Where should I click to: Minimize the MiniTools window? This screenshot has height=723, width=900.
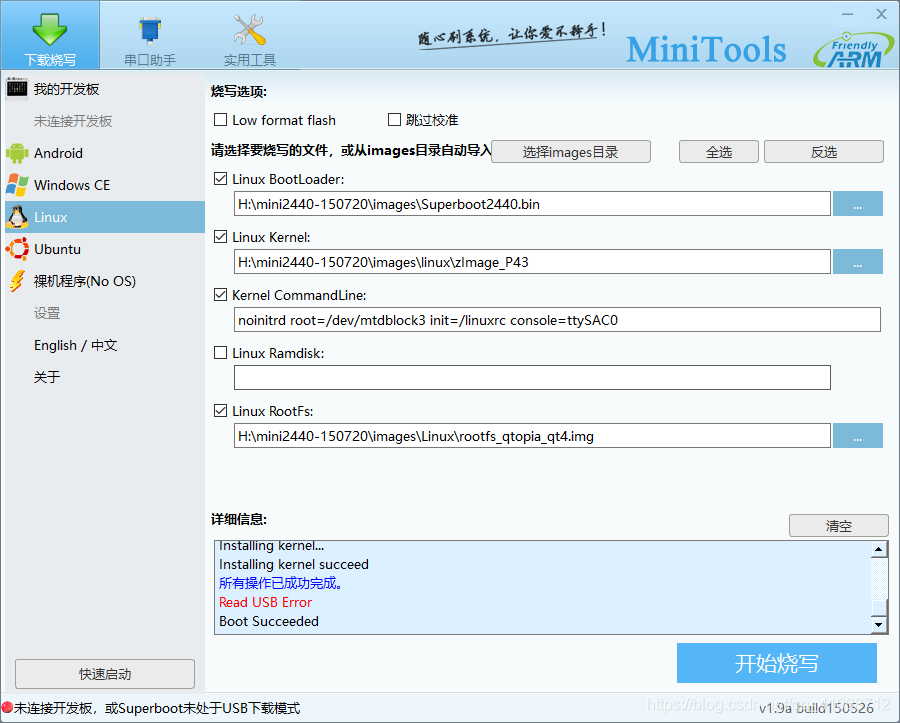[x=848, y=14]
